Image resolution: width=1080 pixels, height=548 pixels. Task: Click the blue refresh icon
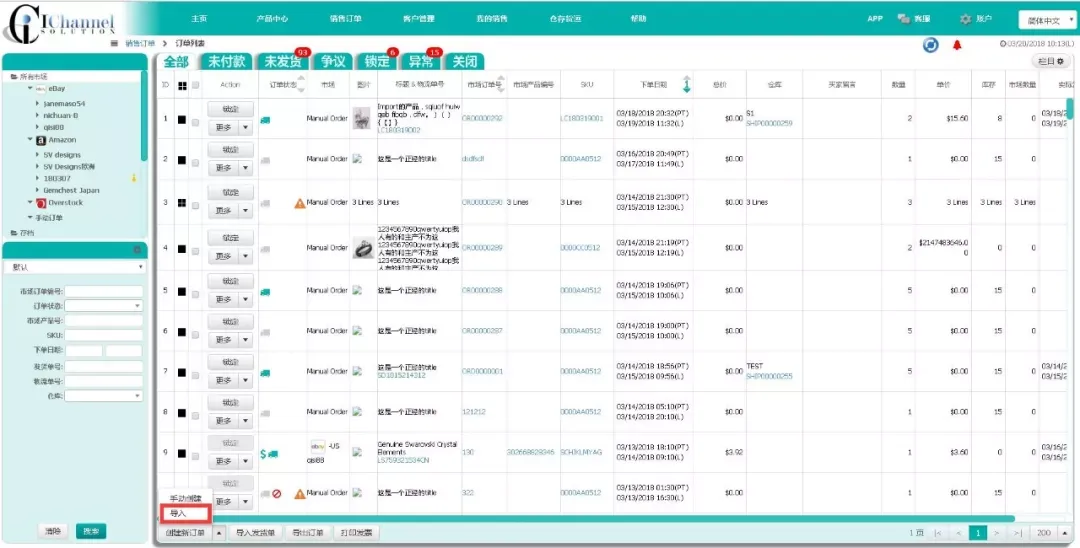click(x=931, y=45)
